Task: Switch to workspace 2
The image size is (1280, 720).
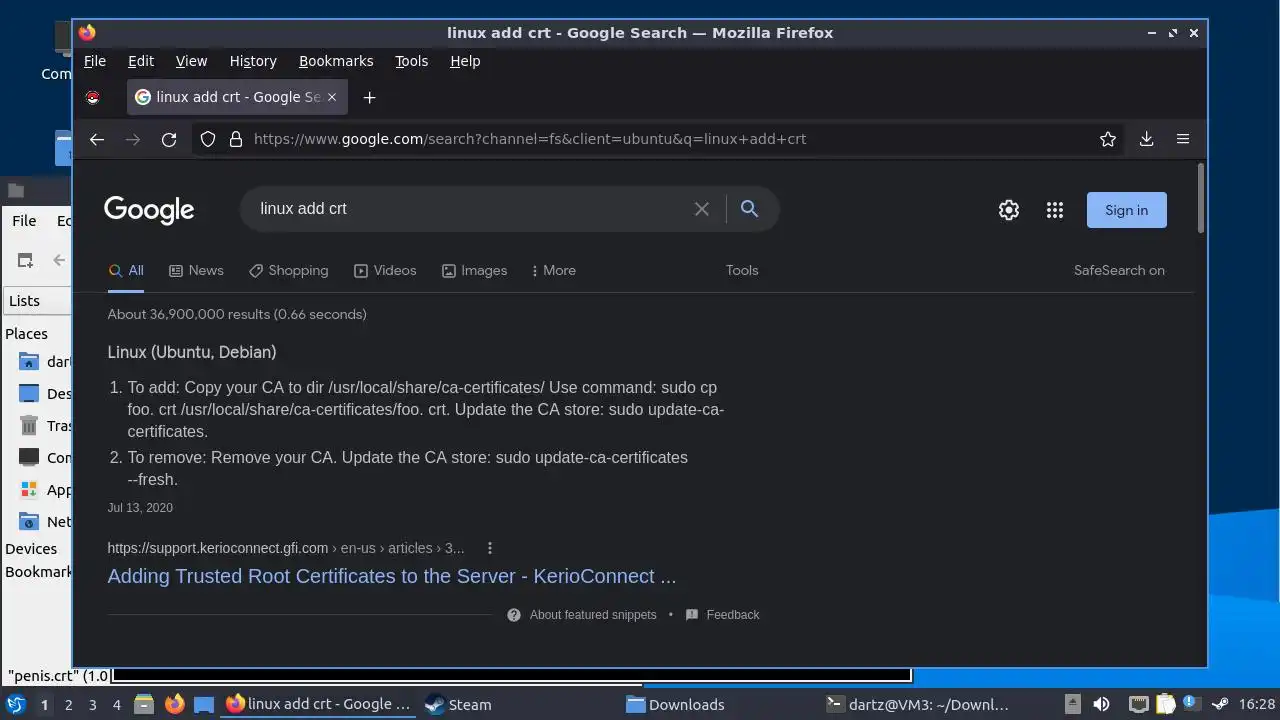Action: point(68,705)
